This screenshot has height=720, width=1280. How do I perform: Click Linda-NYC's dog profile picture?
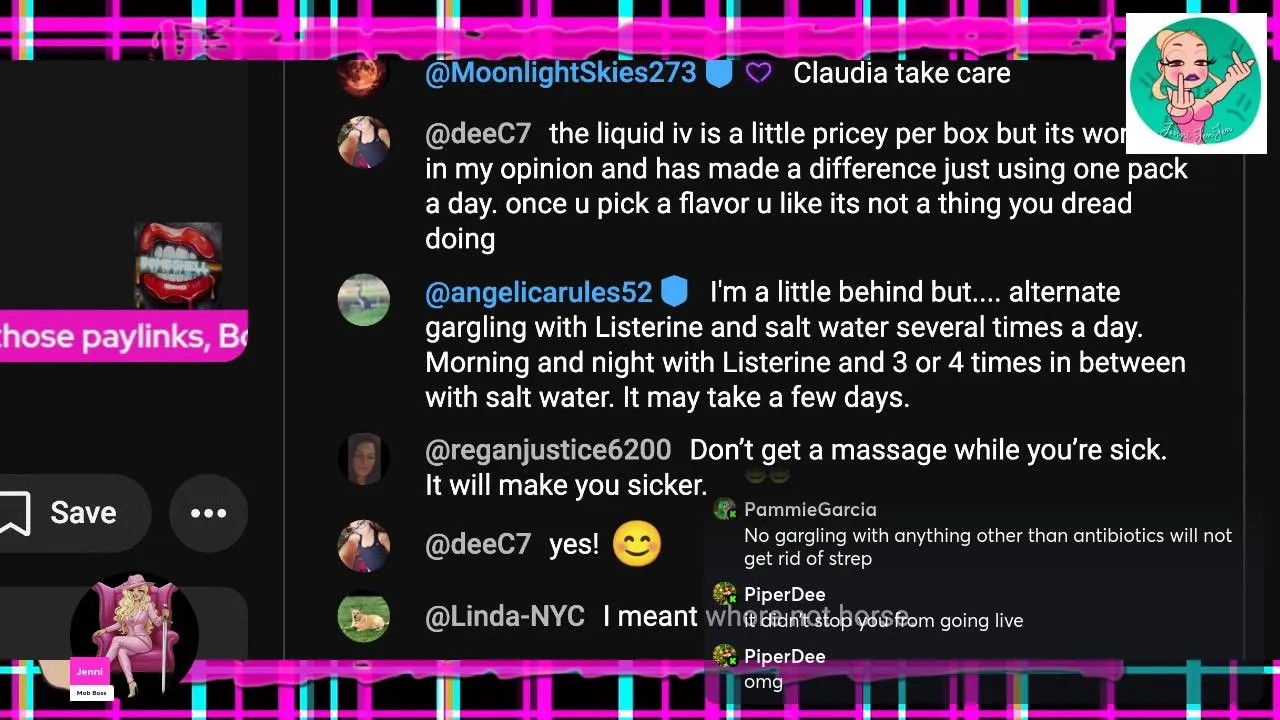pyautogui.click(x=363, y=617)
